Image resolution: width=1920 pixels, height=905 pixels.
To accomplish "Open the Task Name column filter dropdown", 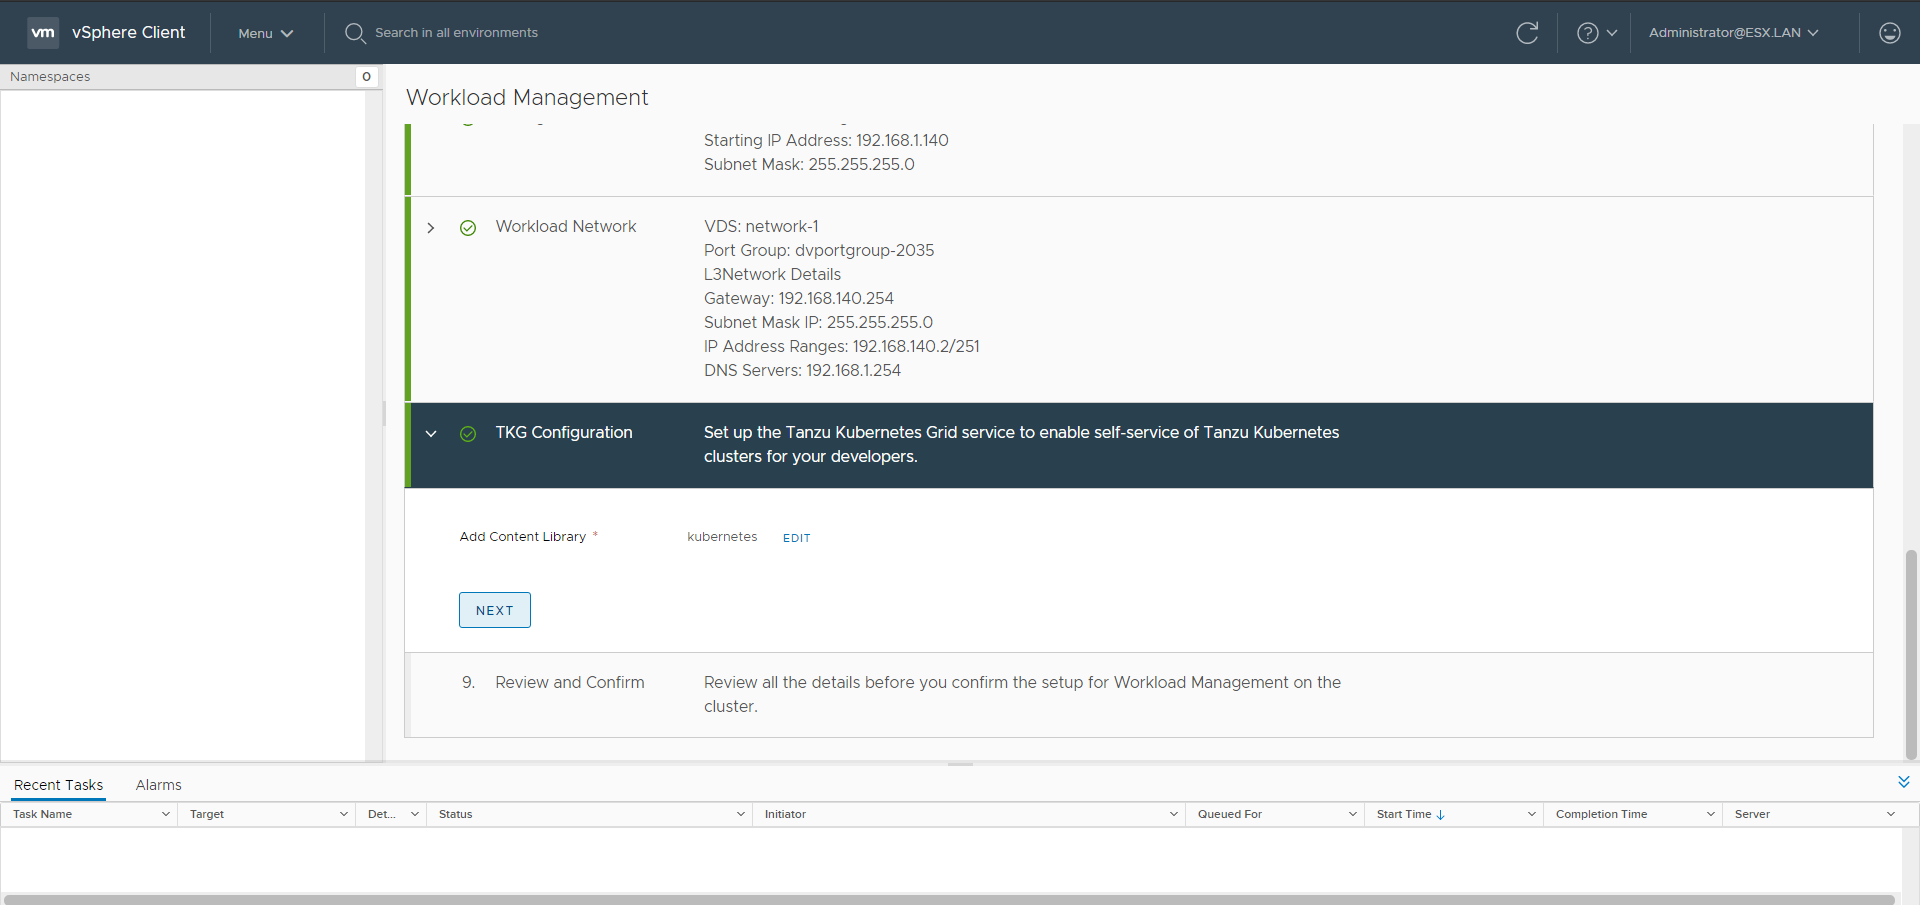I will 166,814.
